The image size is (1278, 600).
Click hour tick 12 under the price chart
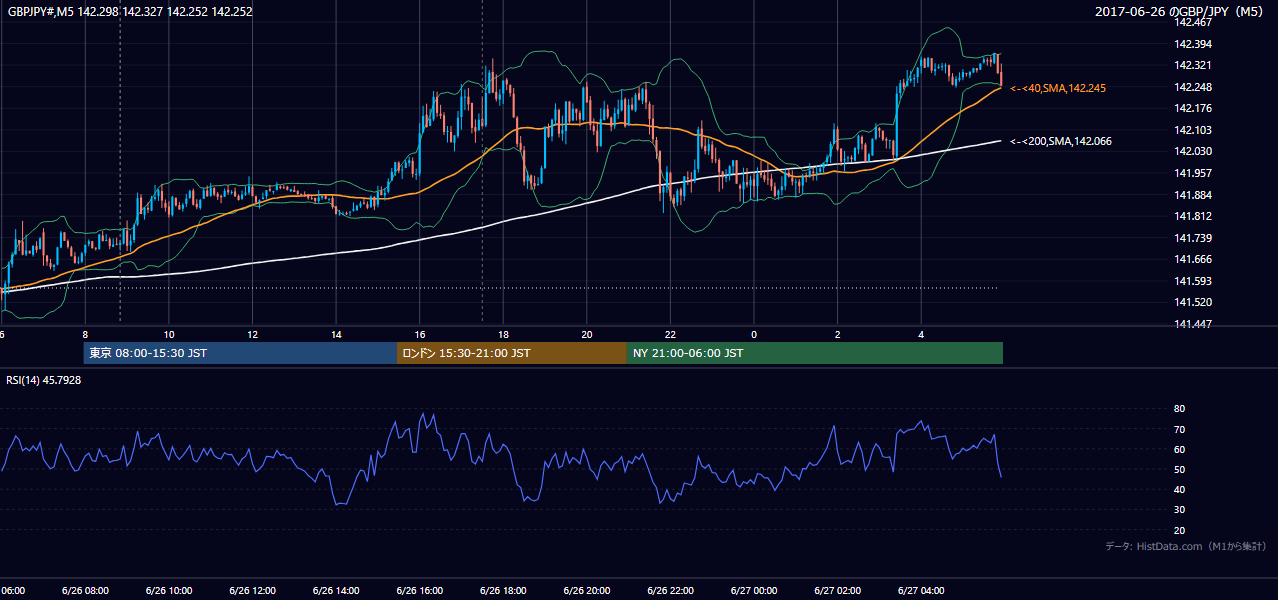(252, 334)
